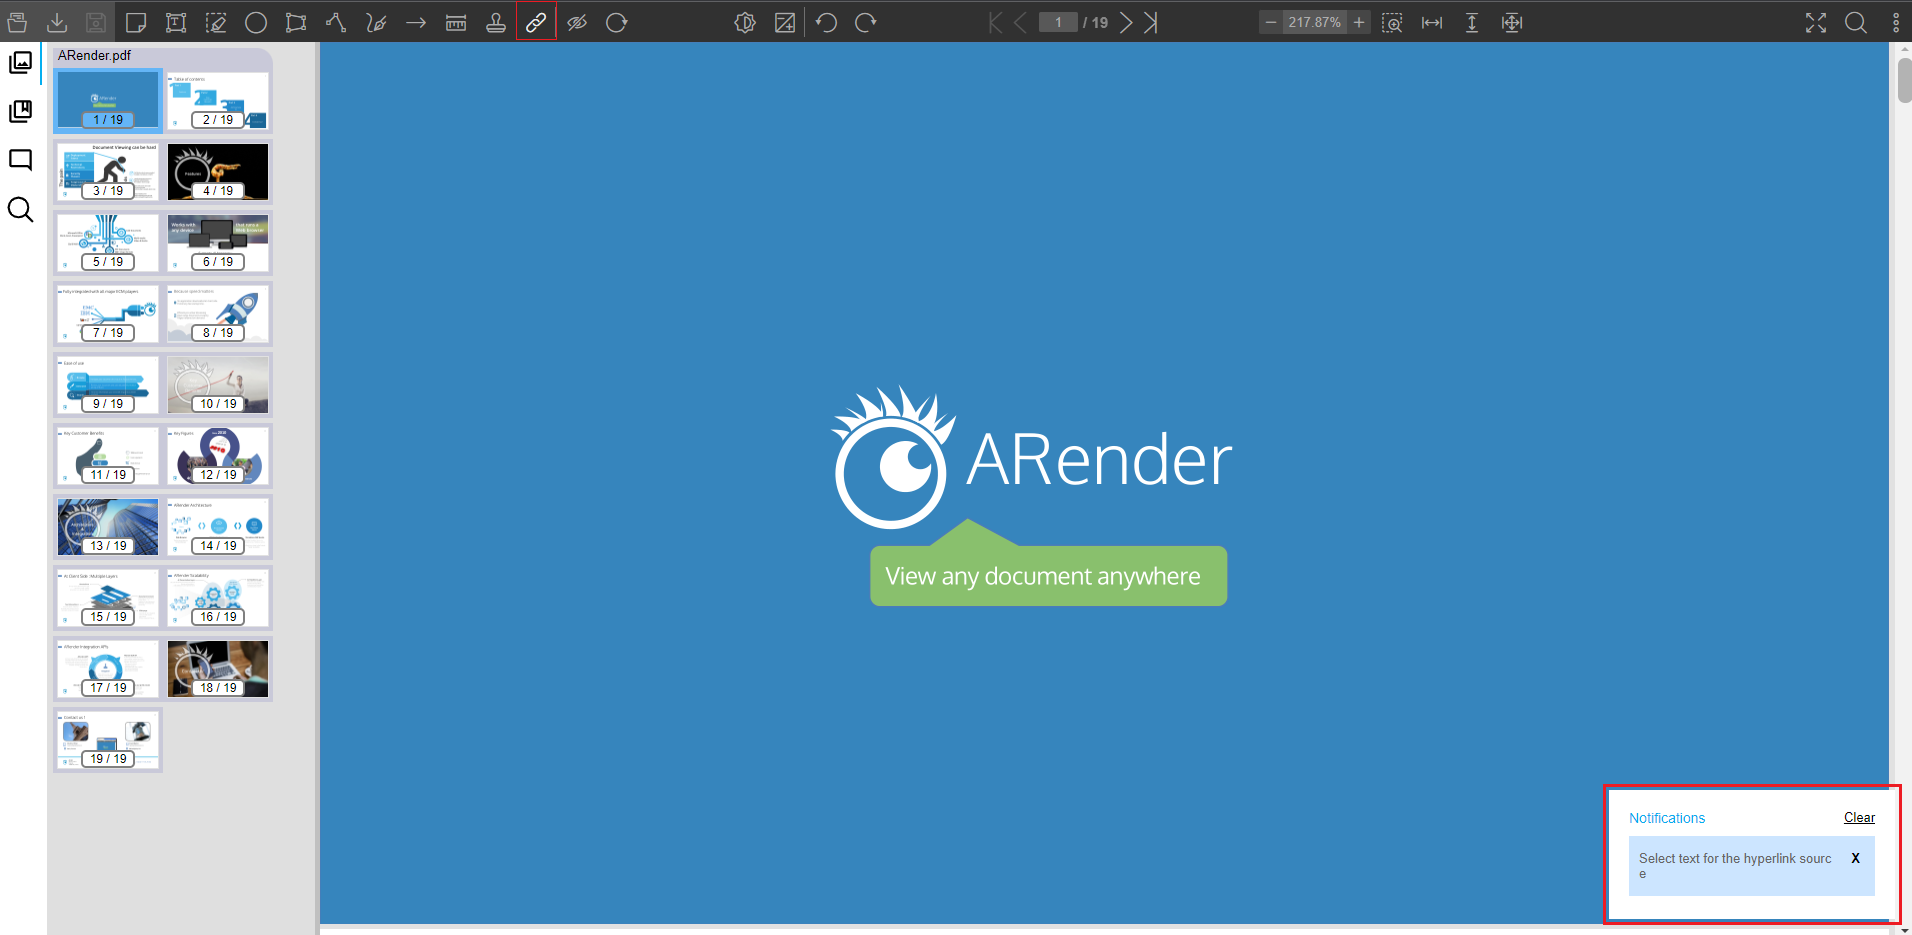
Task: Open page thumbnail 10 / 19
Action: [x=218, y=385]
